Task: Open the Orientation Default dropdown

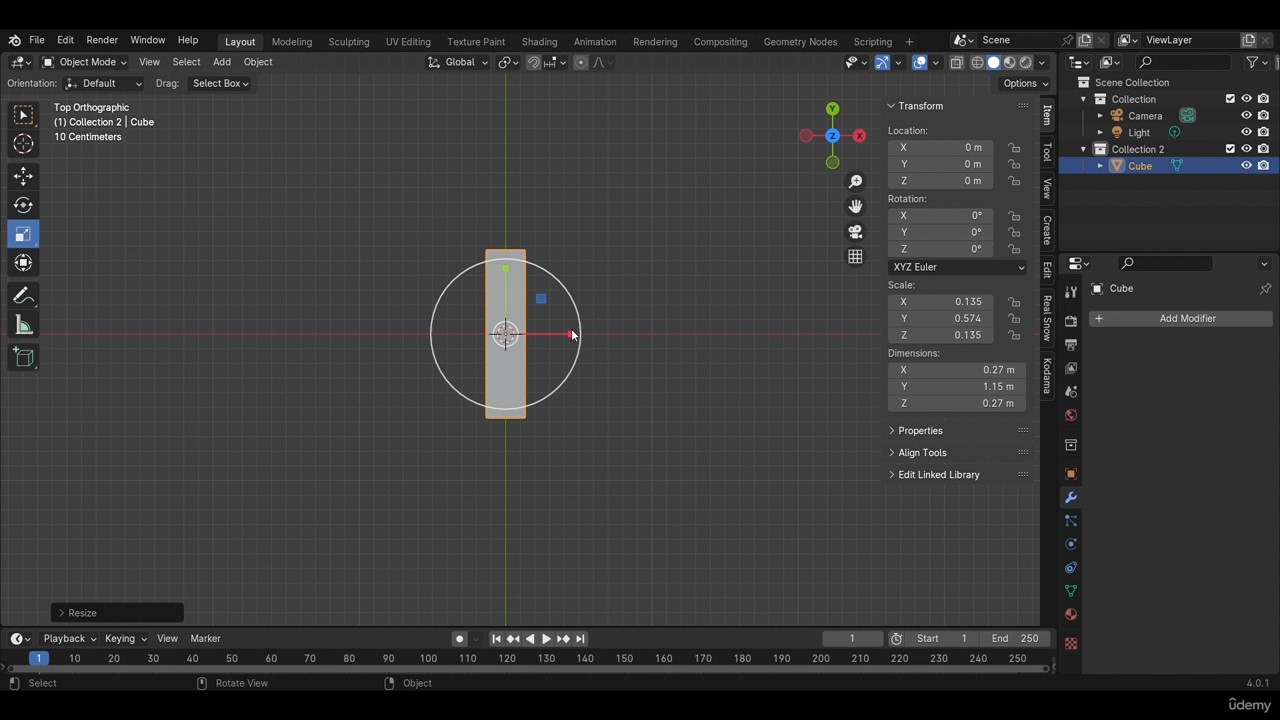Action: tap(105, 83)
